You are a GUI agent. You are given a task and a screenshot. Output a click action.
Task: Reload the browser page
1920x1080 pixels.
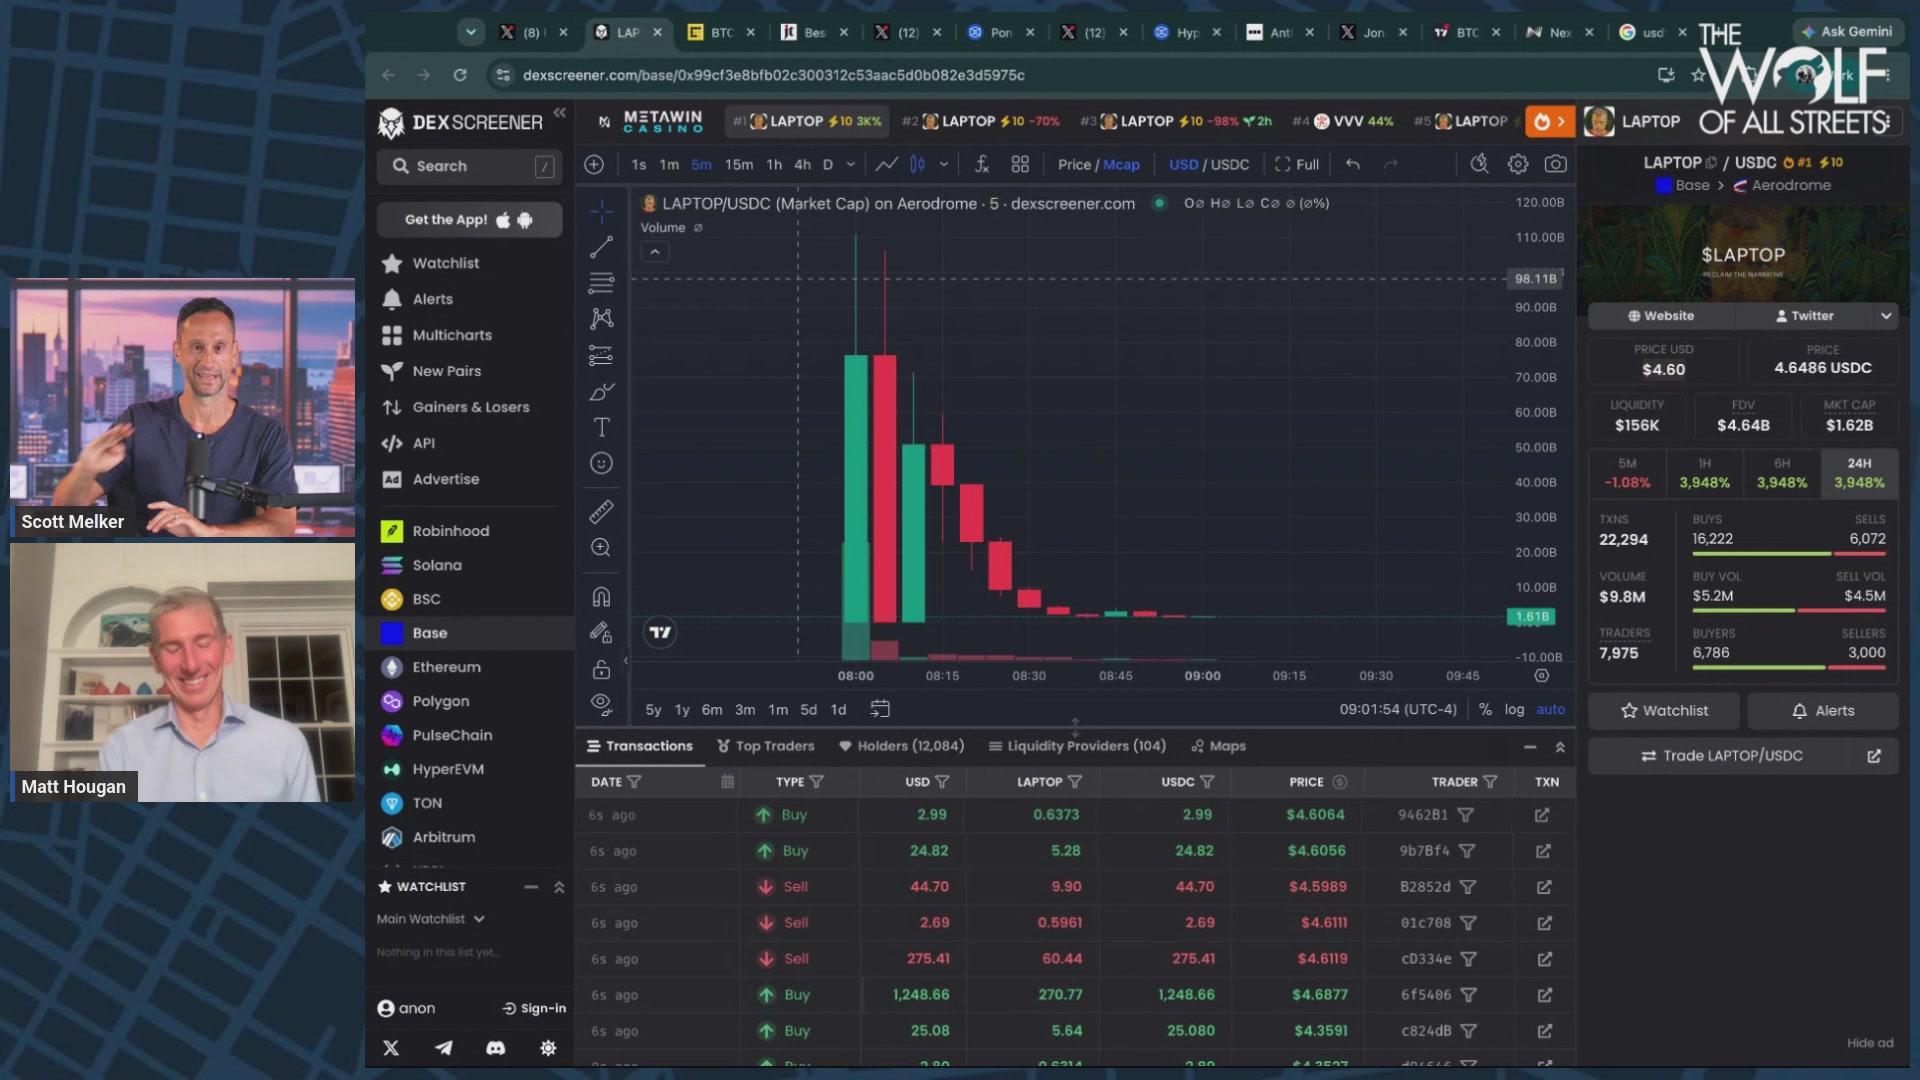click(x=460, y=75)
